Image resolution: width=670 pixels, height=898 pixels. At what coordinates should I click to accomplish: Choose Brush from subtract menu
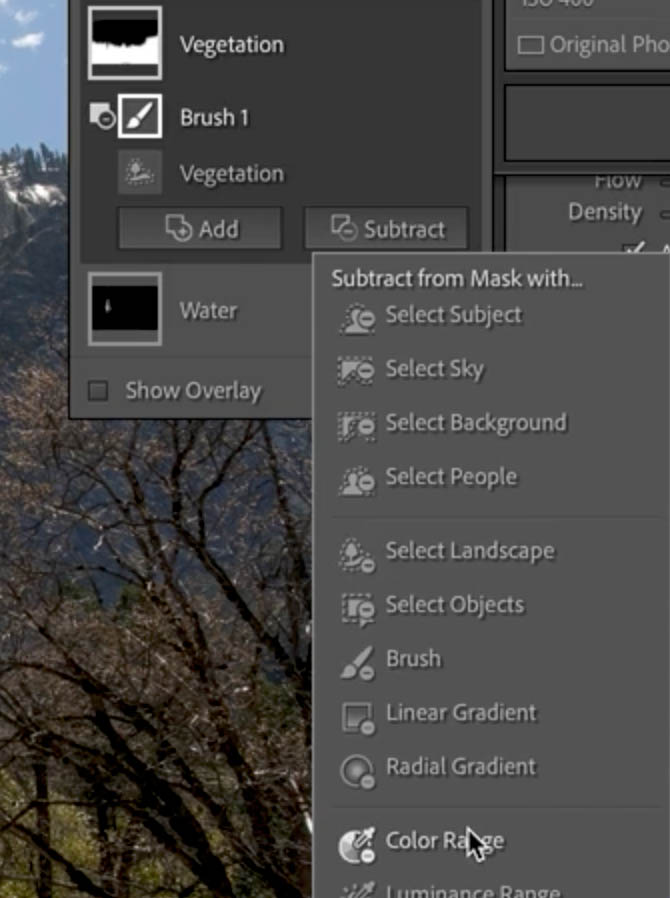pos(413,659)
